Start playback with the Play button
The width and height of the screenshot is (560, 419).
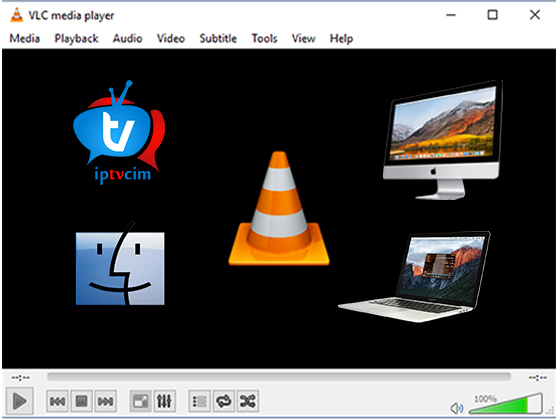point(20,401)
